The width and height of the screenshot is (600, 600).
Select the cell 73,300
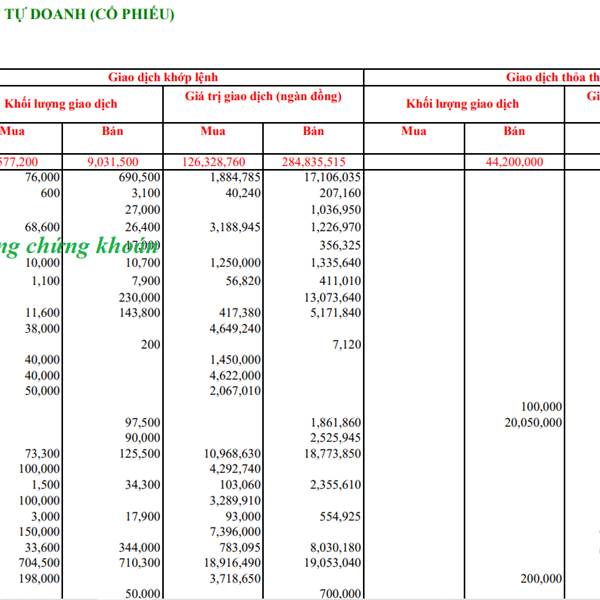[42, 453]
